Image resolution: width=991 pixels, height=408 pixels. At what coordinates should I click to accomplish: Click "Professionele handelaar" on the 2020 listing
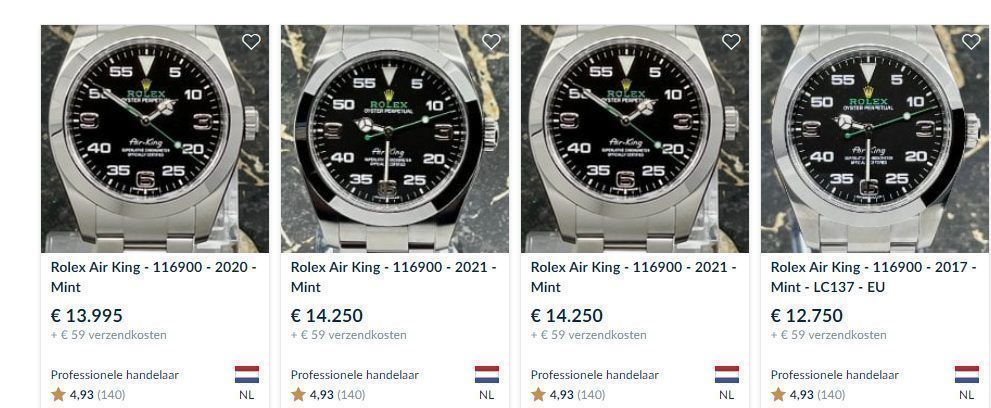[115, 375]
